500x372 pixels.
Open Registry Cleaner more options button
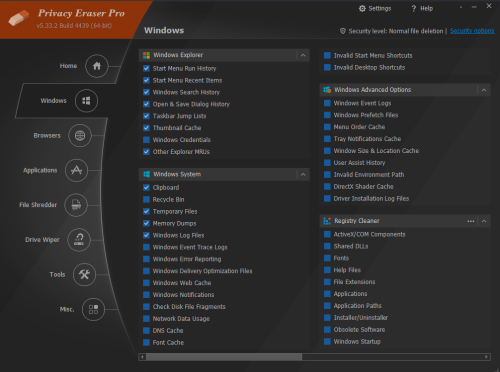471,221
